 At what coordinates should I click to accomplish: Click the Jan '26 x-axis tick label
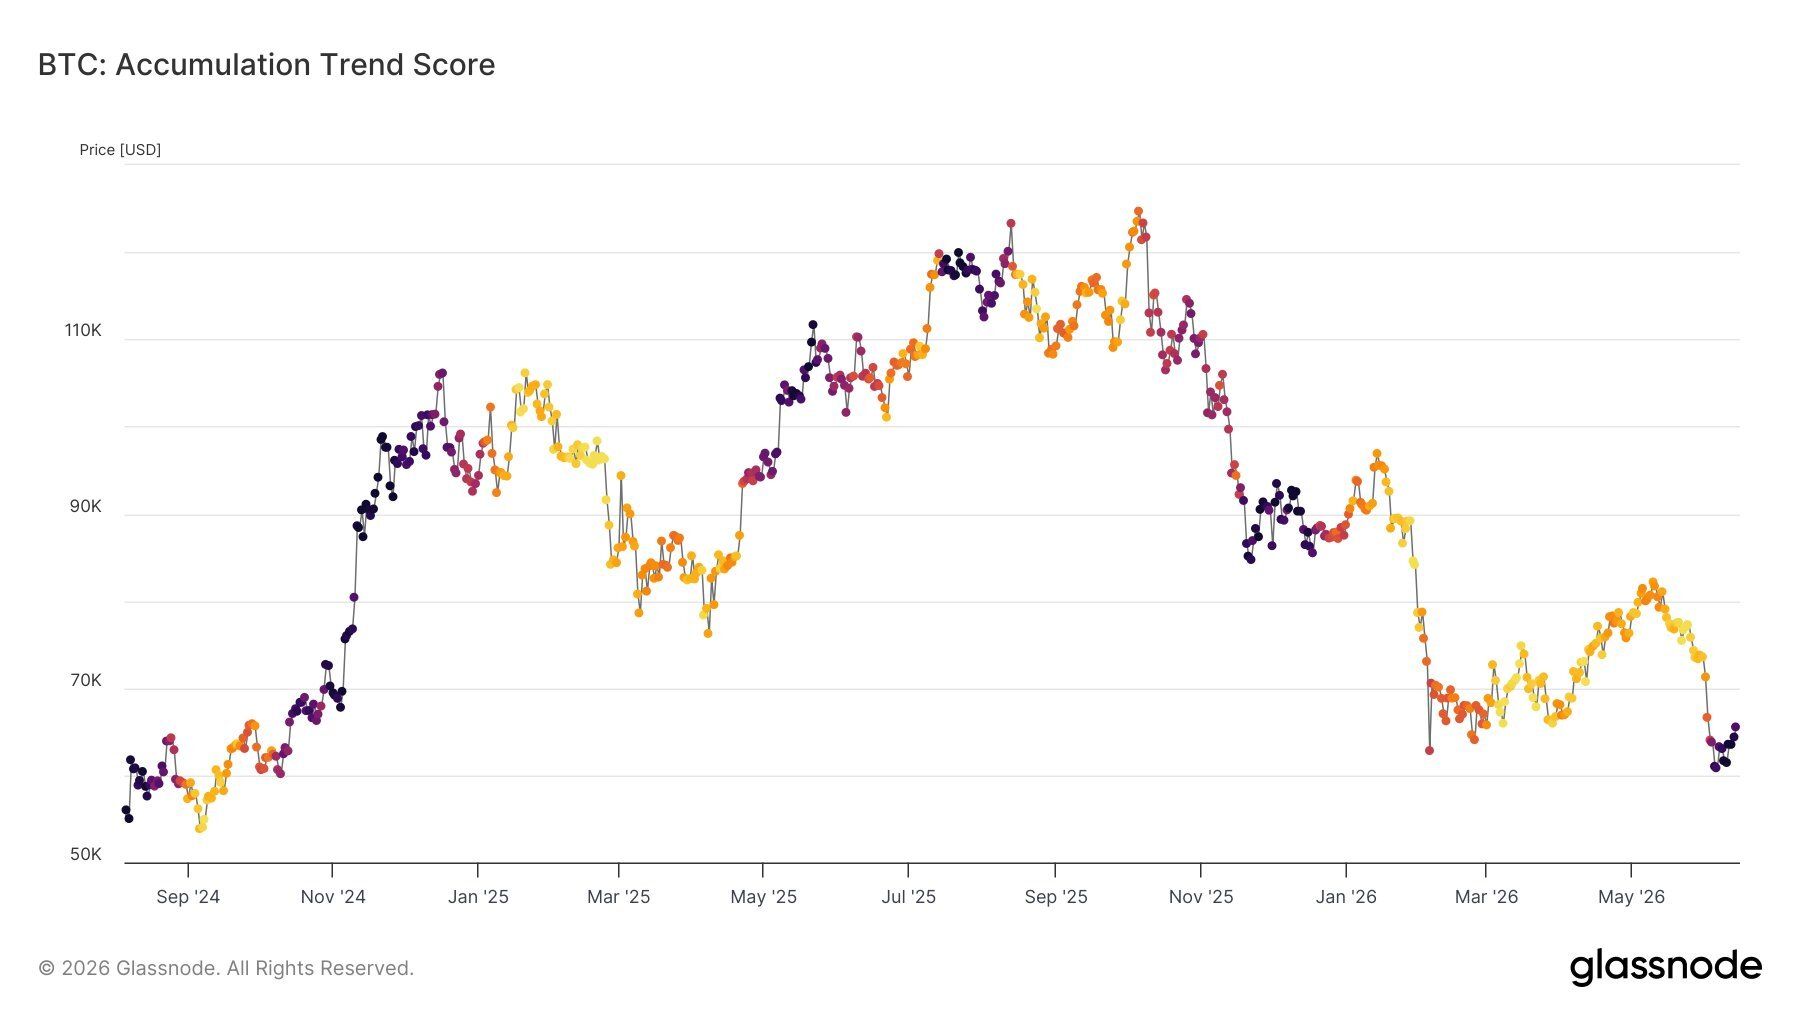point(1346,897)
